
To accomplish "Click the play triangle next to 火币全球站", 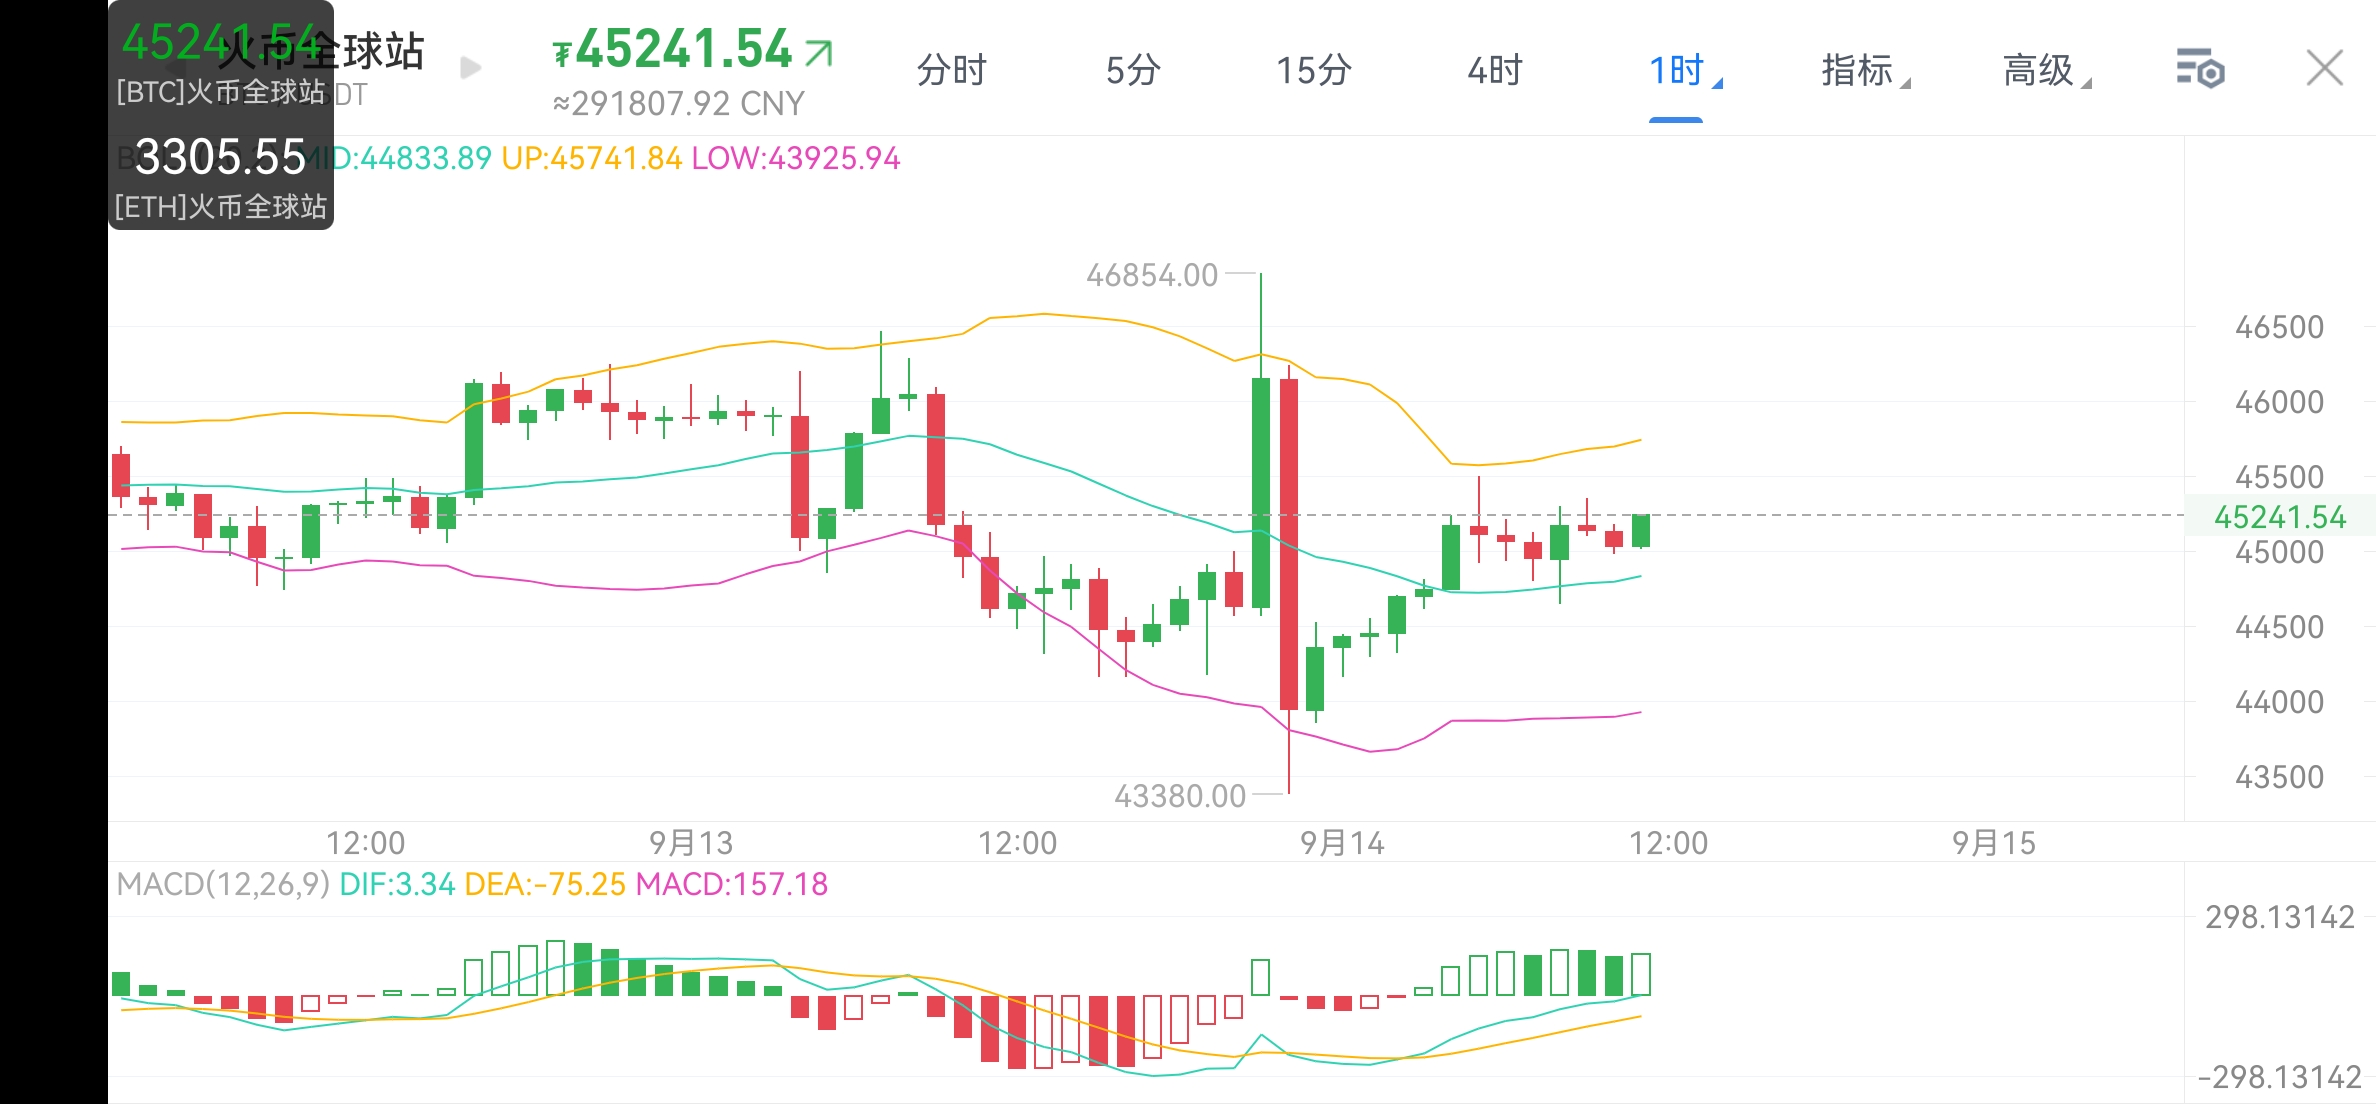I will [x=470, y=66].
